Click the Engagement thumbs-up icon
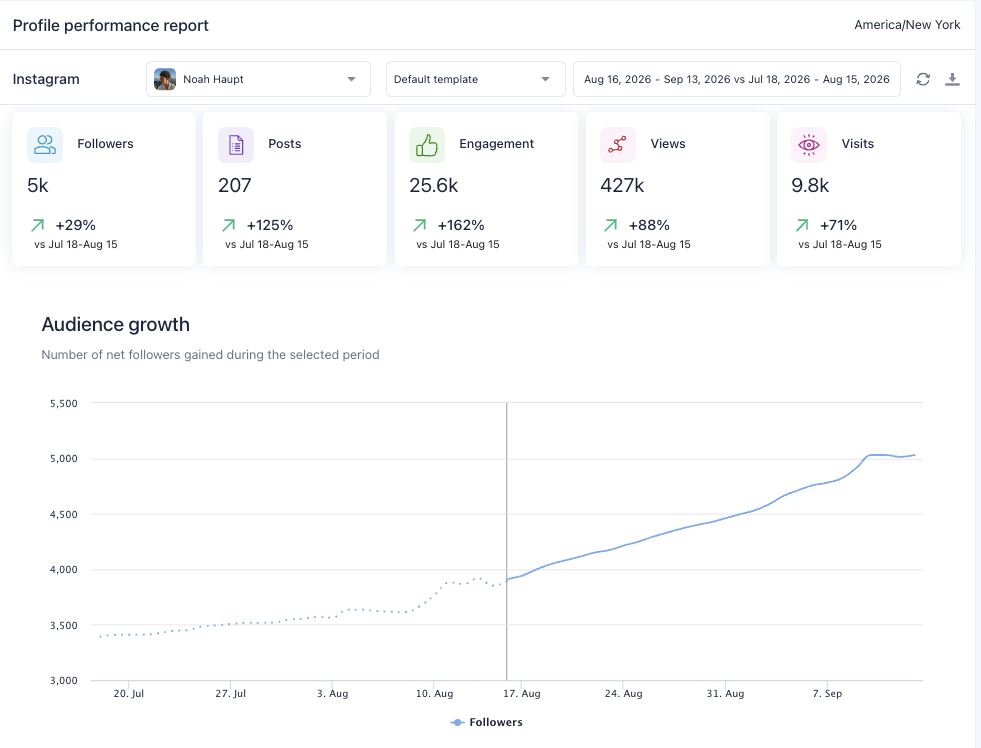 tap(427, 145)
